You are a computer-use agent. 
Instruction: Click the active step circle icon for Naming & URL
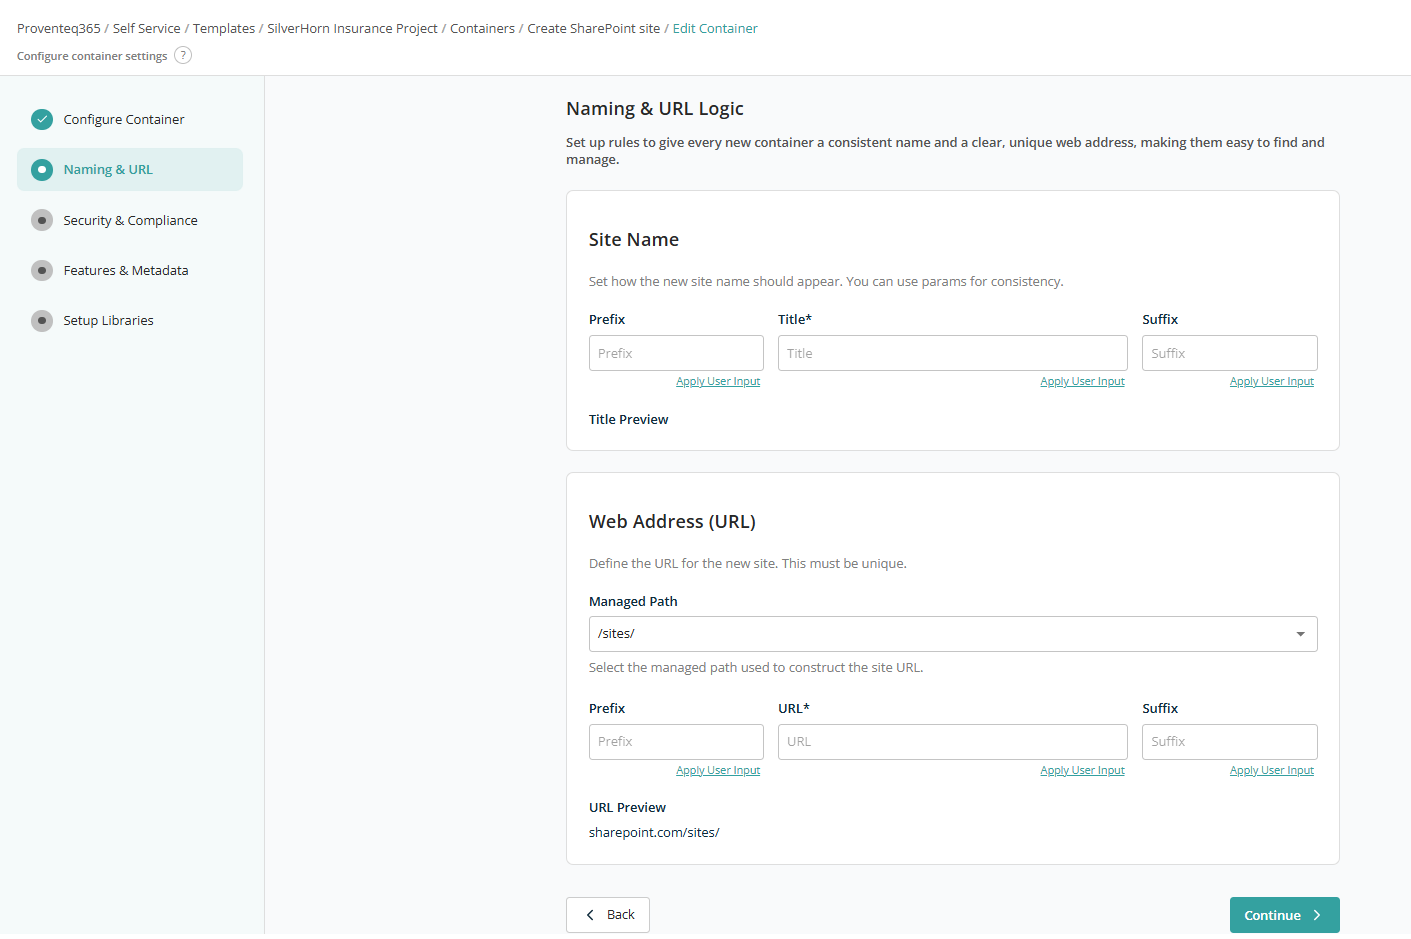pos(42,170)
